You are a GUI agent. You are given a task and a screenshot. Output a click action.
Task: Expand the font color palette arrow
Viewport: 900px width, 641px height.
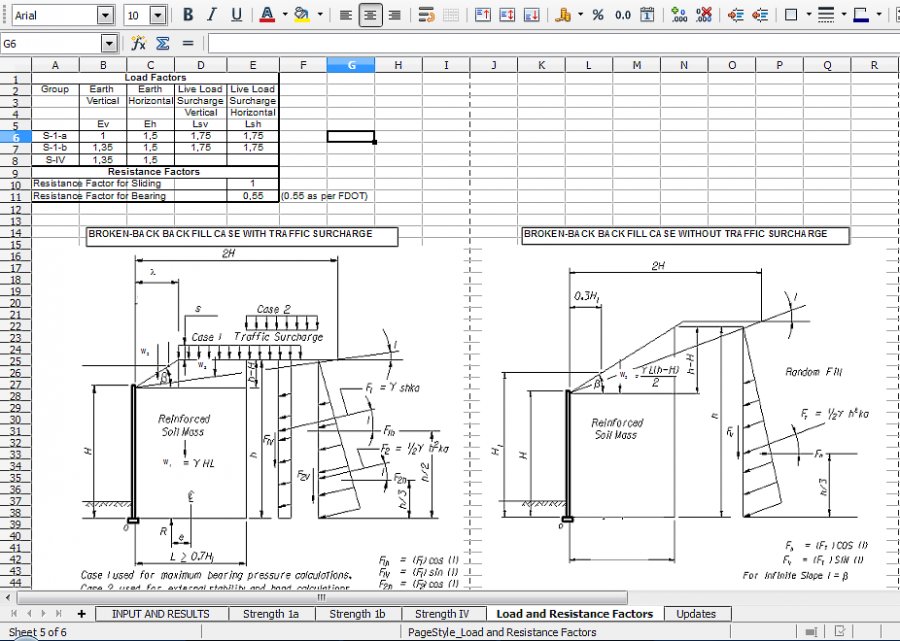(x=285, y=15)
